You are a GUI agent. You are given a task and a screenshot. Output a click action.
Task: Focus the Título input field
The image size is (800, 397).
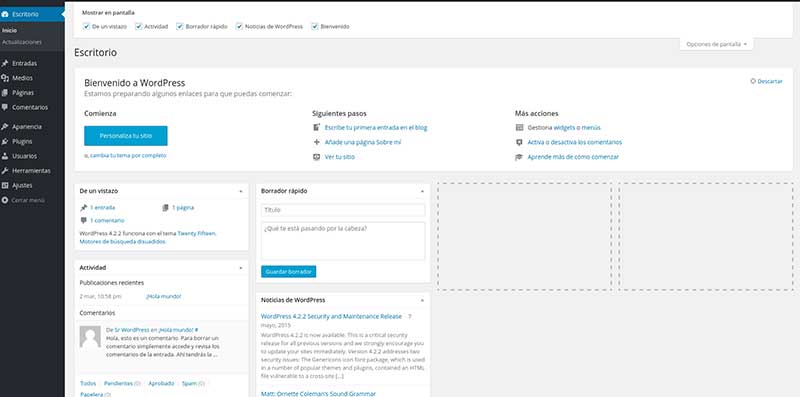pos(343,210)
